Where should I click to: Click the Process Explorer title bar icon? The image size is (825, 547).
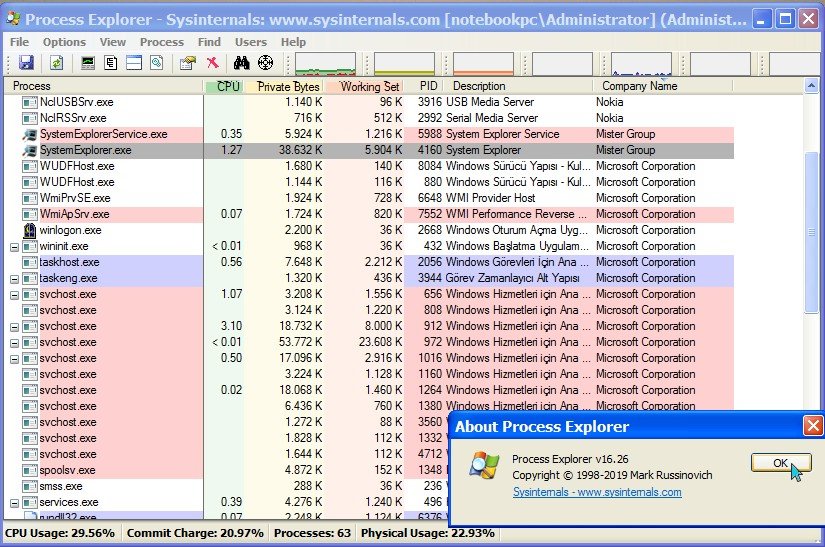point(13,19)
